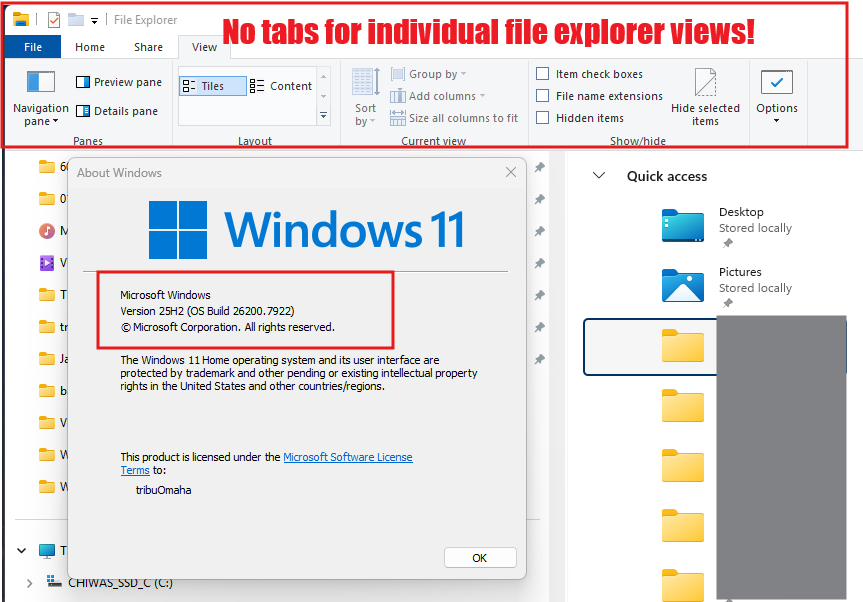Collapse the Quick access group
This screenshot has width=863, height=602.
(x=599, y=176)
